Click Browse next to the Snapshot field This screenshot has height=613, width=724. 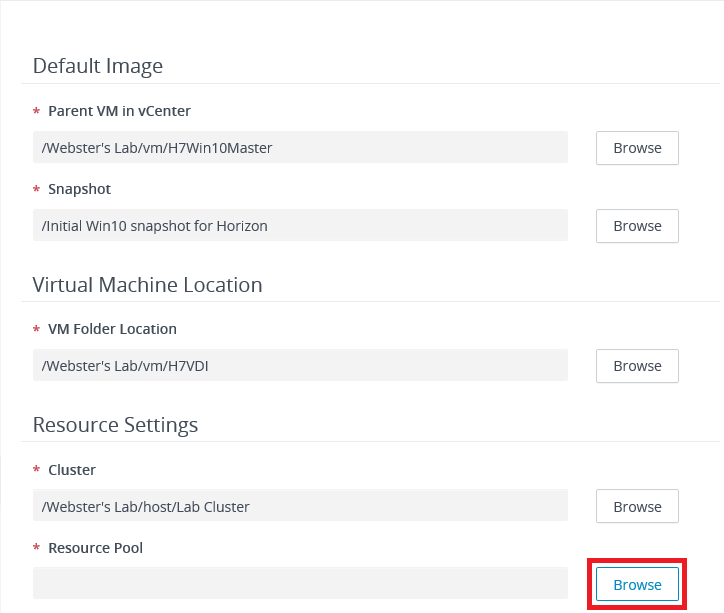[x=637, y=226]
